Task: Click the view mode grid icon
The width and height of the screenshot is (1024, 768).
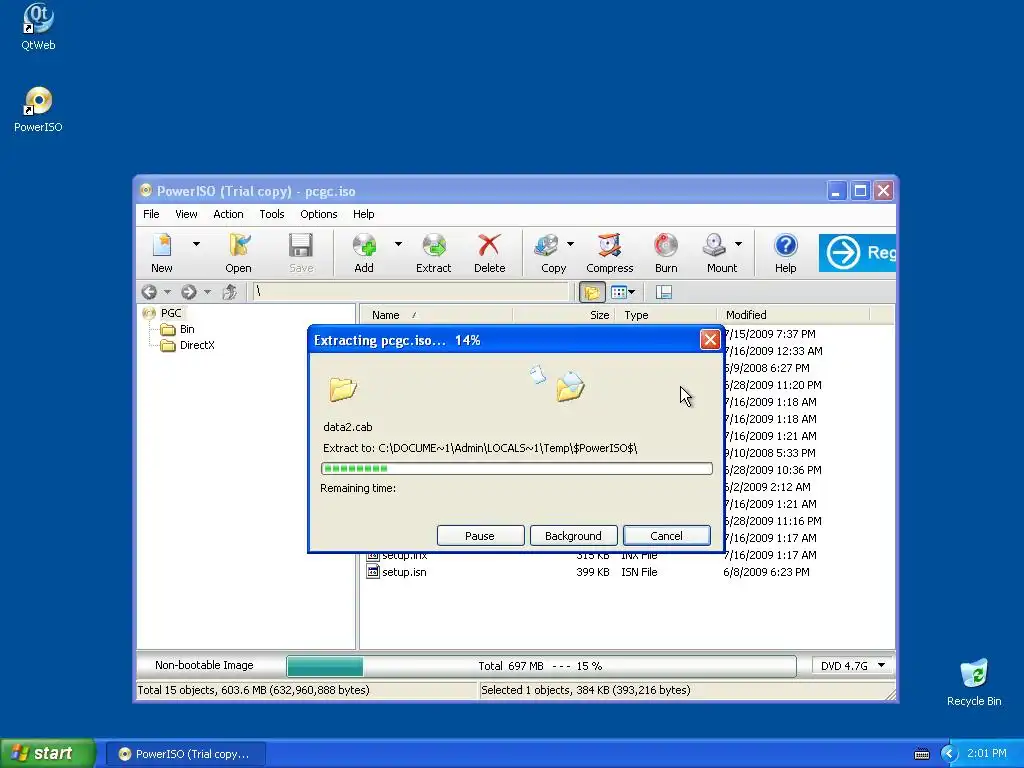Action: click(x=618, y=293)
